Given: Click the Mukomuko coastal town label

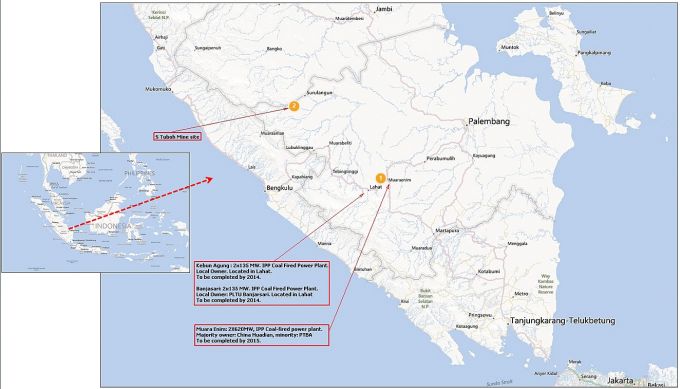Looking at the screenshot, I should (158, 89).
